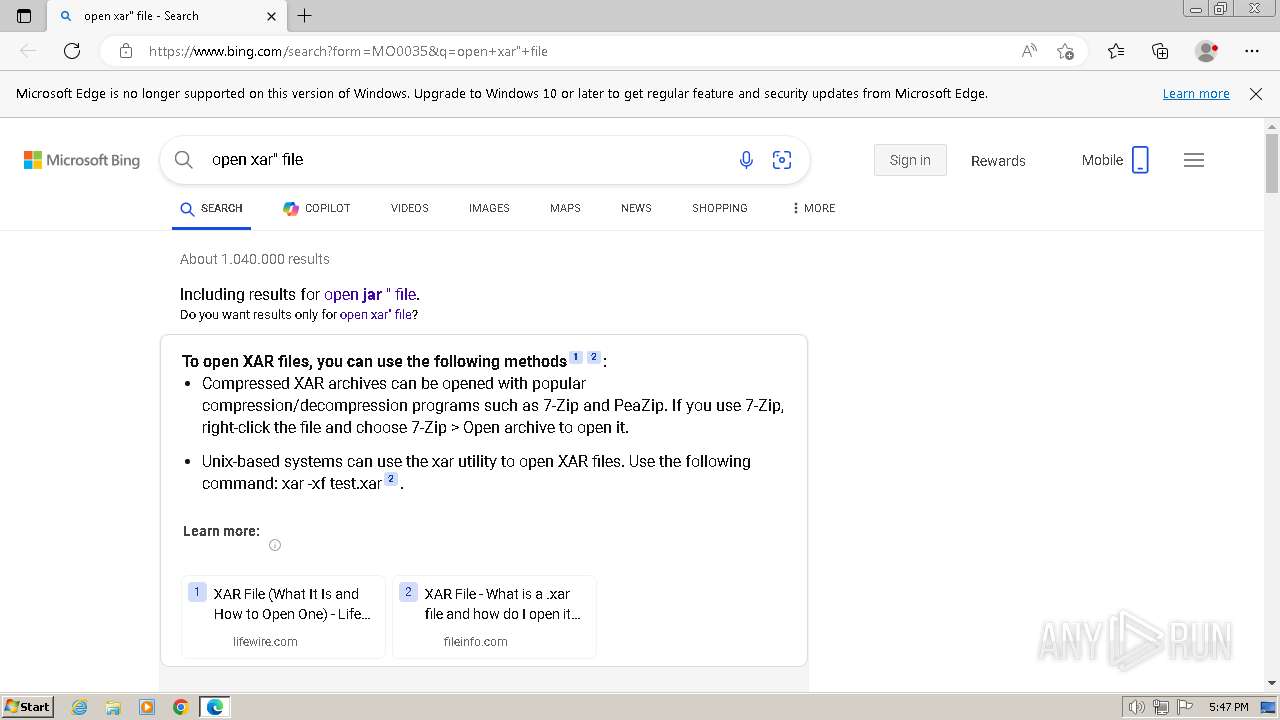Open the lifewire.com XAR File source card
1280x720 pixels.
tap(283, 616)
